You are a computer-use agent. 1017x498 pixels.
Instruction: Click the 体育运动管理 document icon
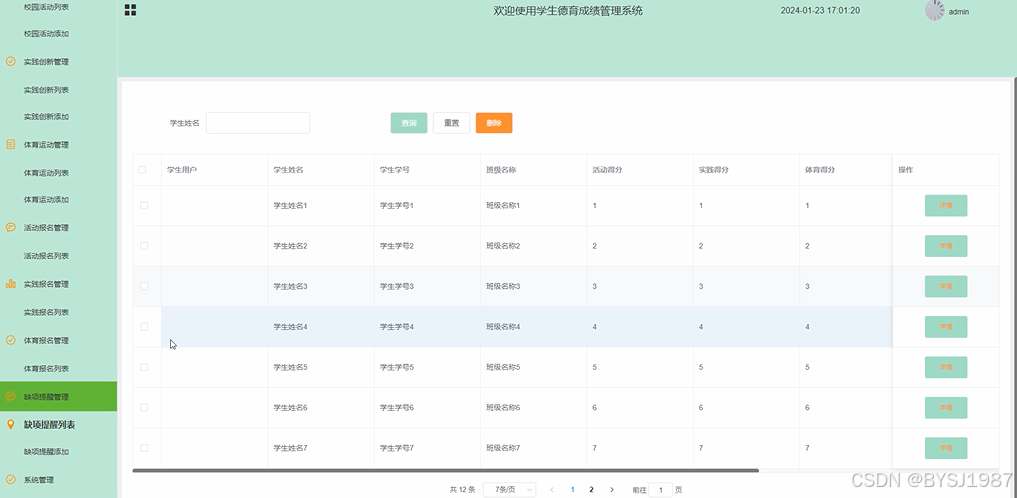point(10,145)
